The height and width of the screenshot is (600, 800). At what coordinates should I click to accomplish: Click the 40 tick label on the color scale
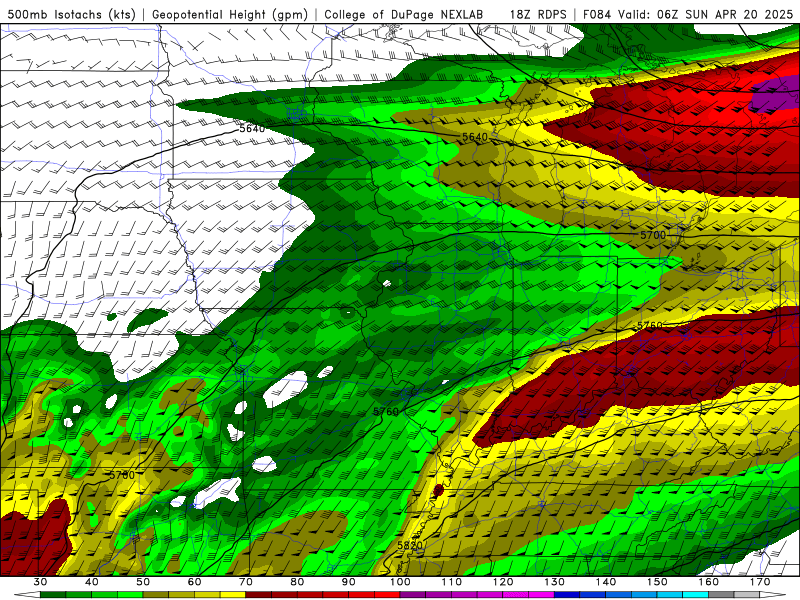pos(92,582)
